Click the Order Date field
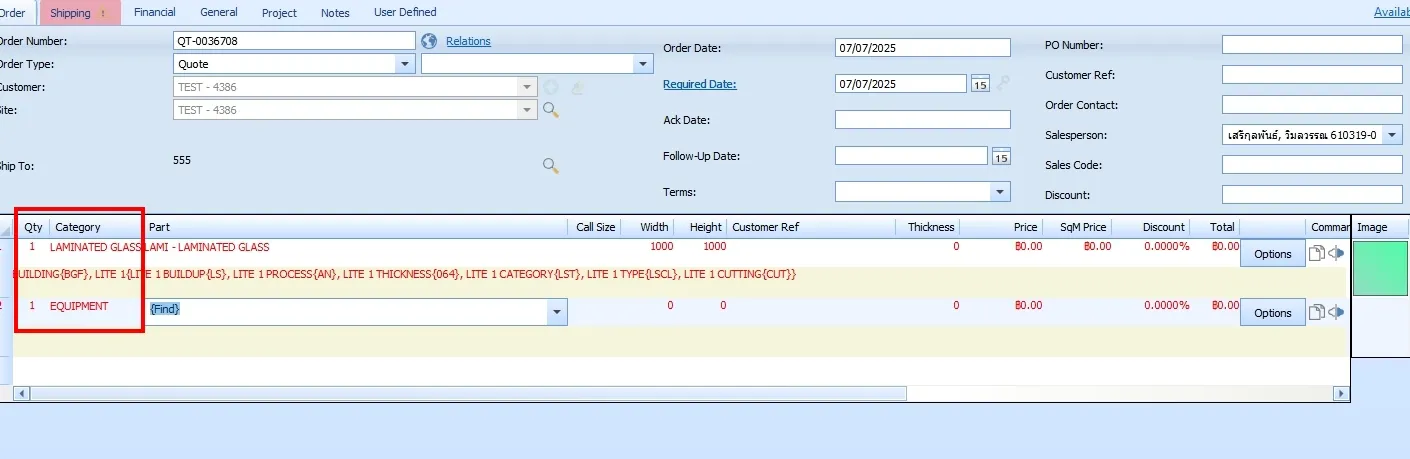Image resolution: width=1410 pixels, height=459 pixels. pos(923,48)
